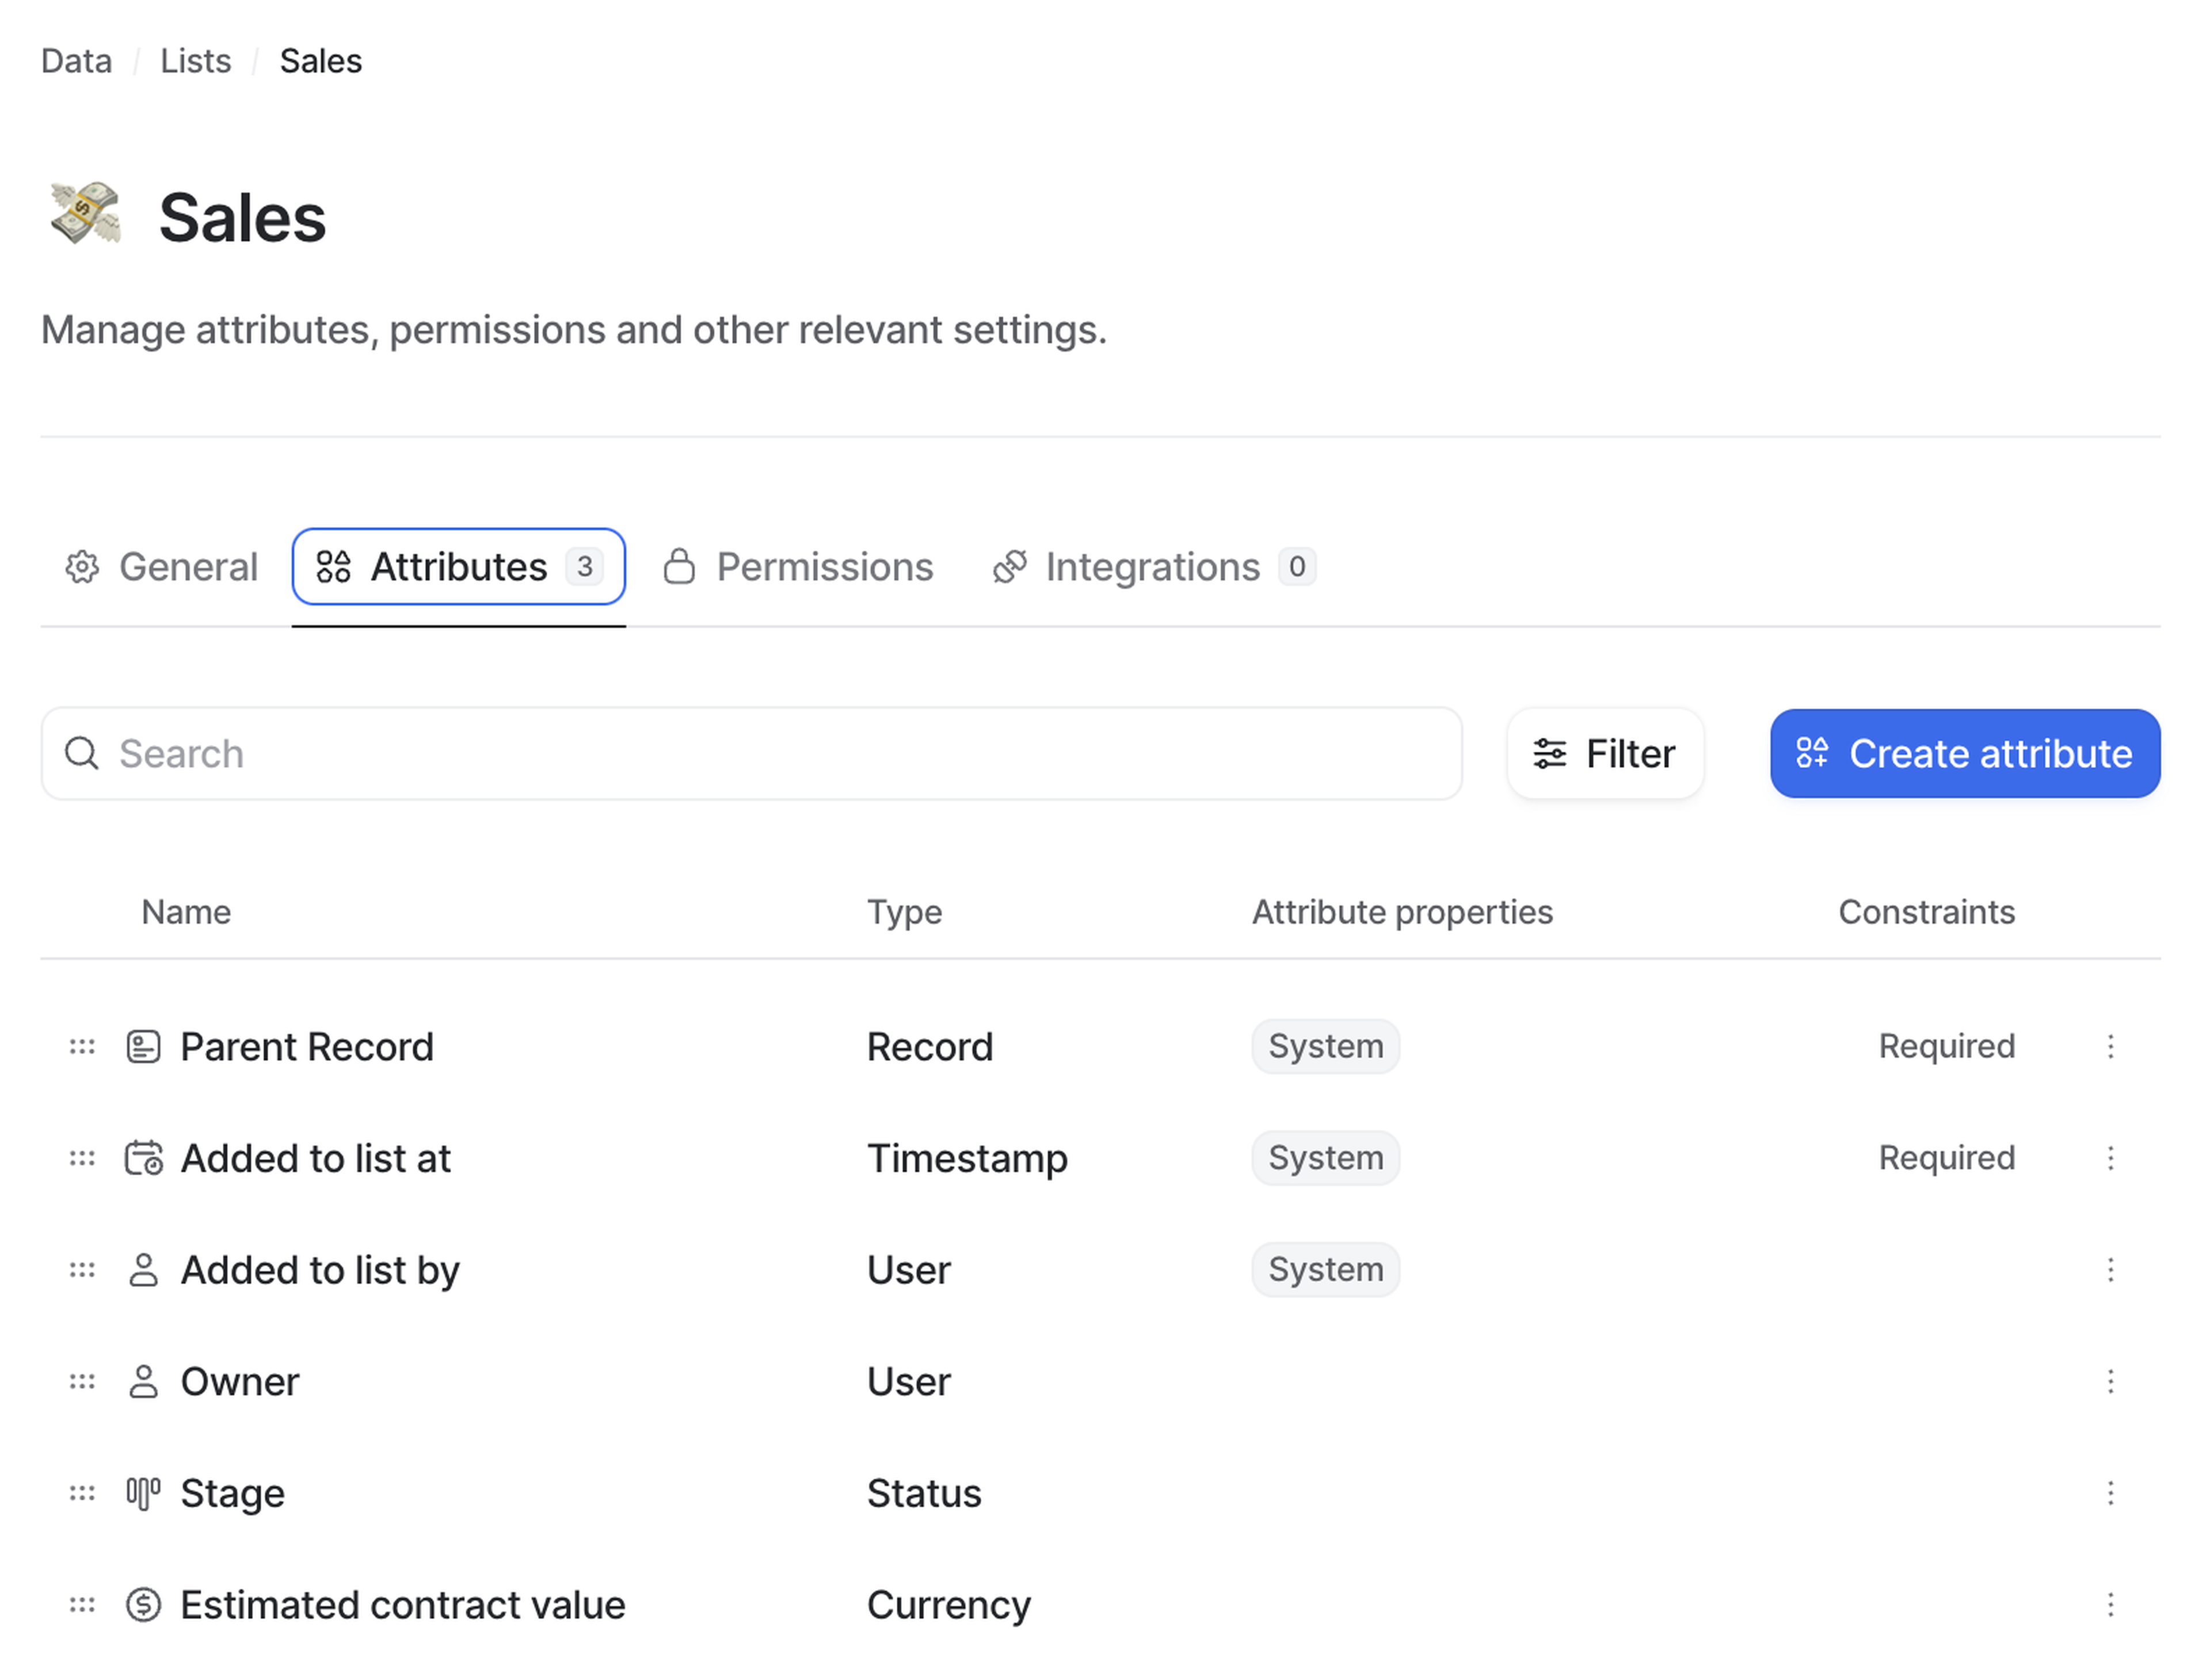Viewport: 2210px width, 1680px height.
Task: Go to Lists in the breadcrumb
Action: [195, 61]
